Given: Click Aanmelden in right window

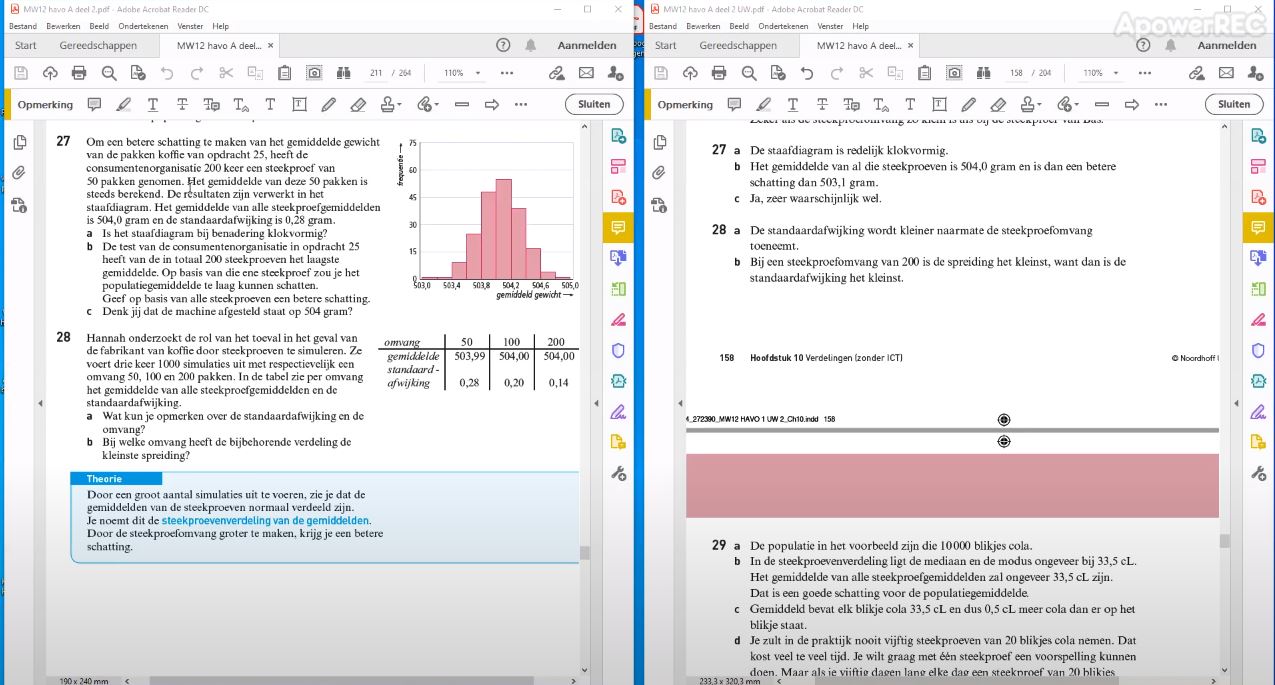Looking at the screenshot, I should 1227,45.
